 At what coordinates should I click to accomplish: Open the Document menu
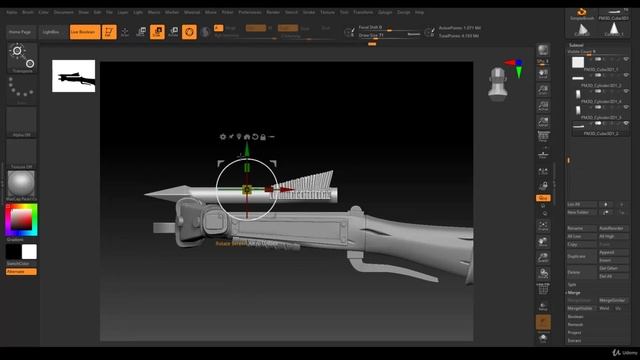tap(64, 12)
